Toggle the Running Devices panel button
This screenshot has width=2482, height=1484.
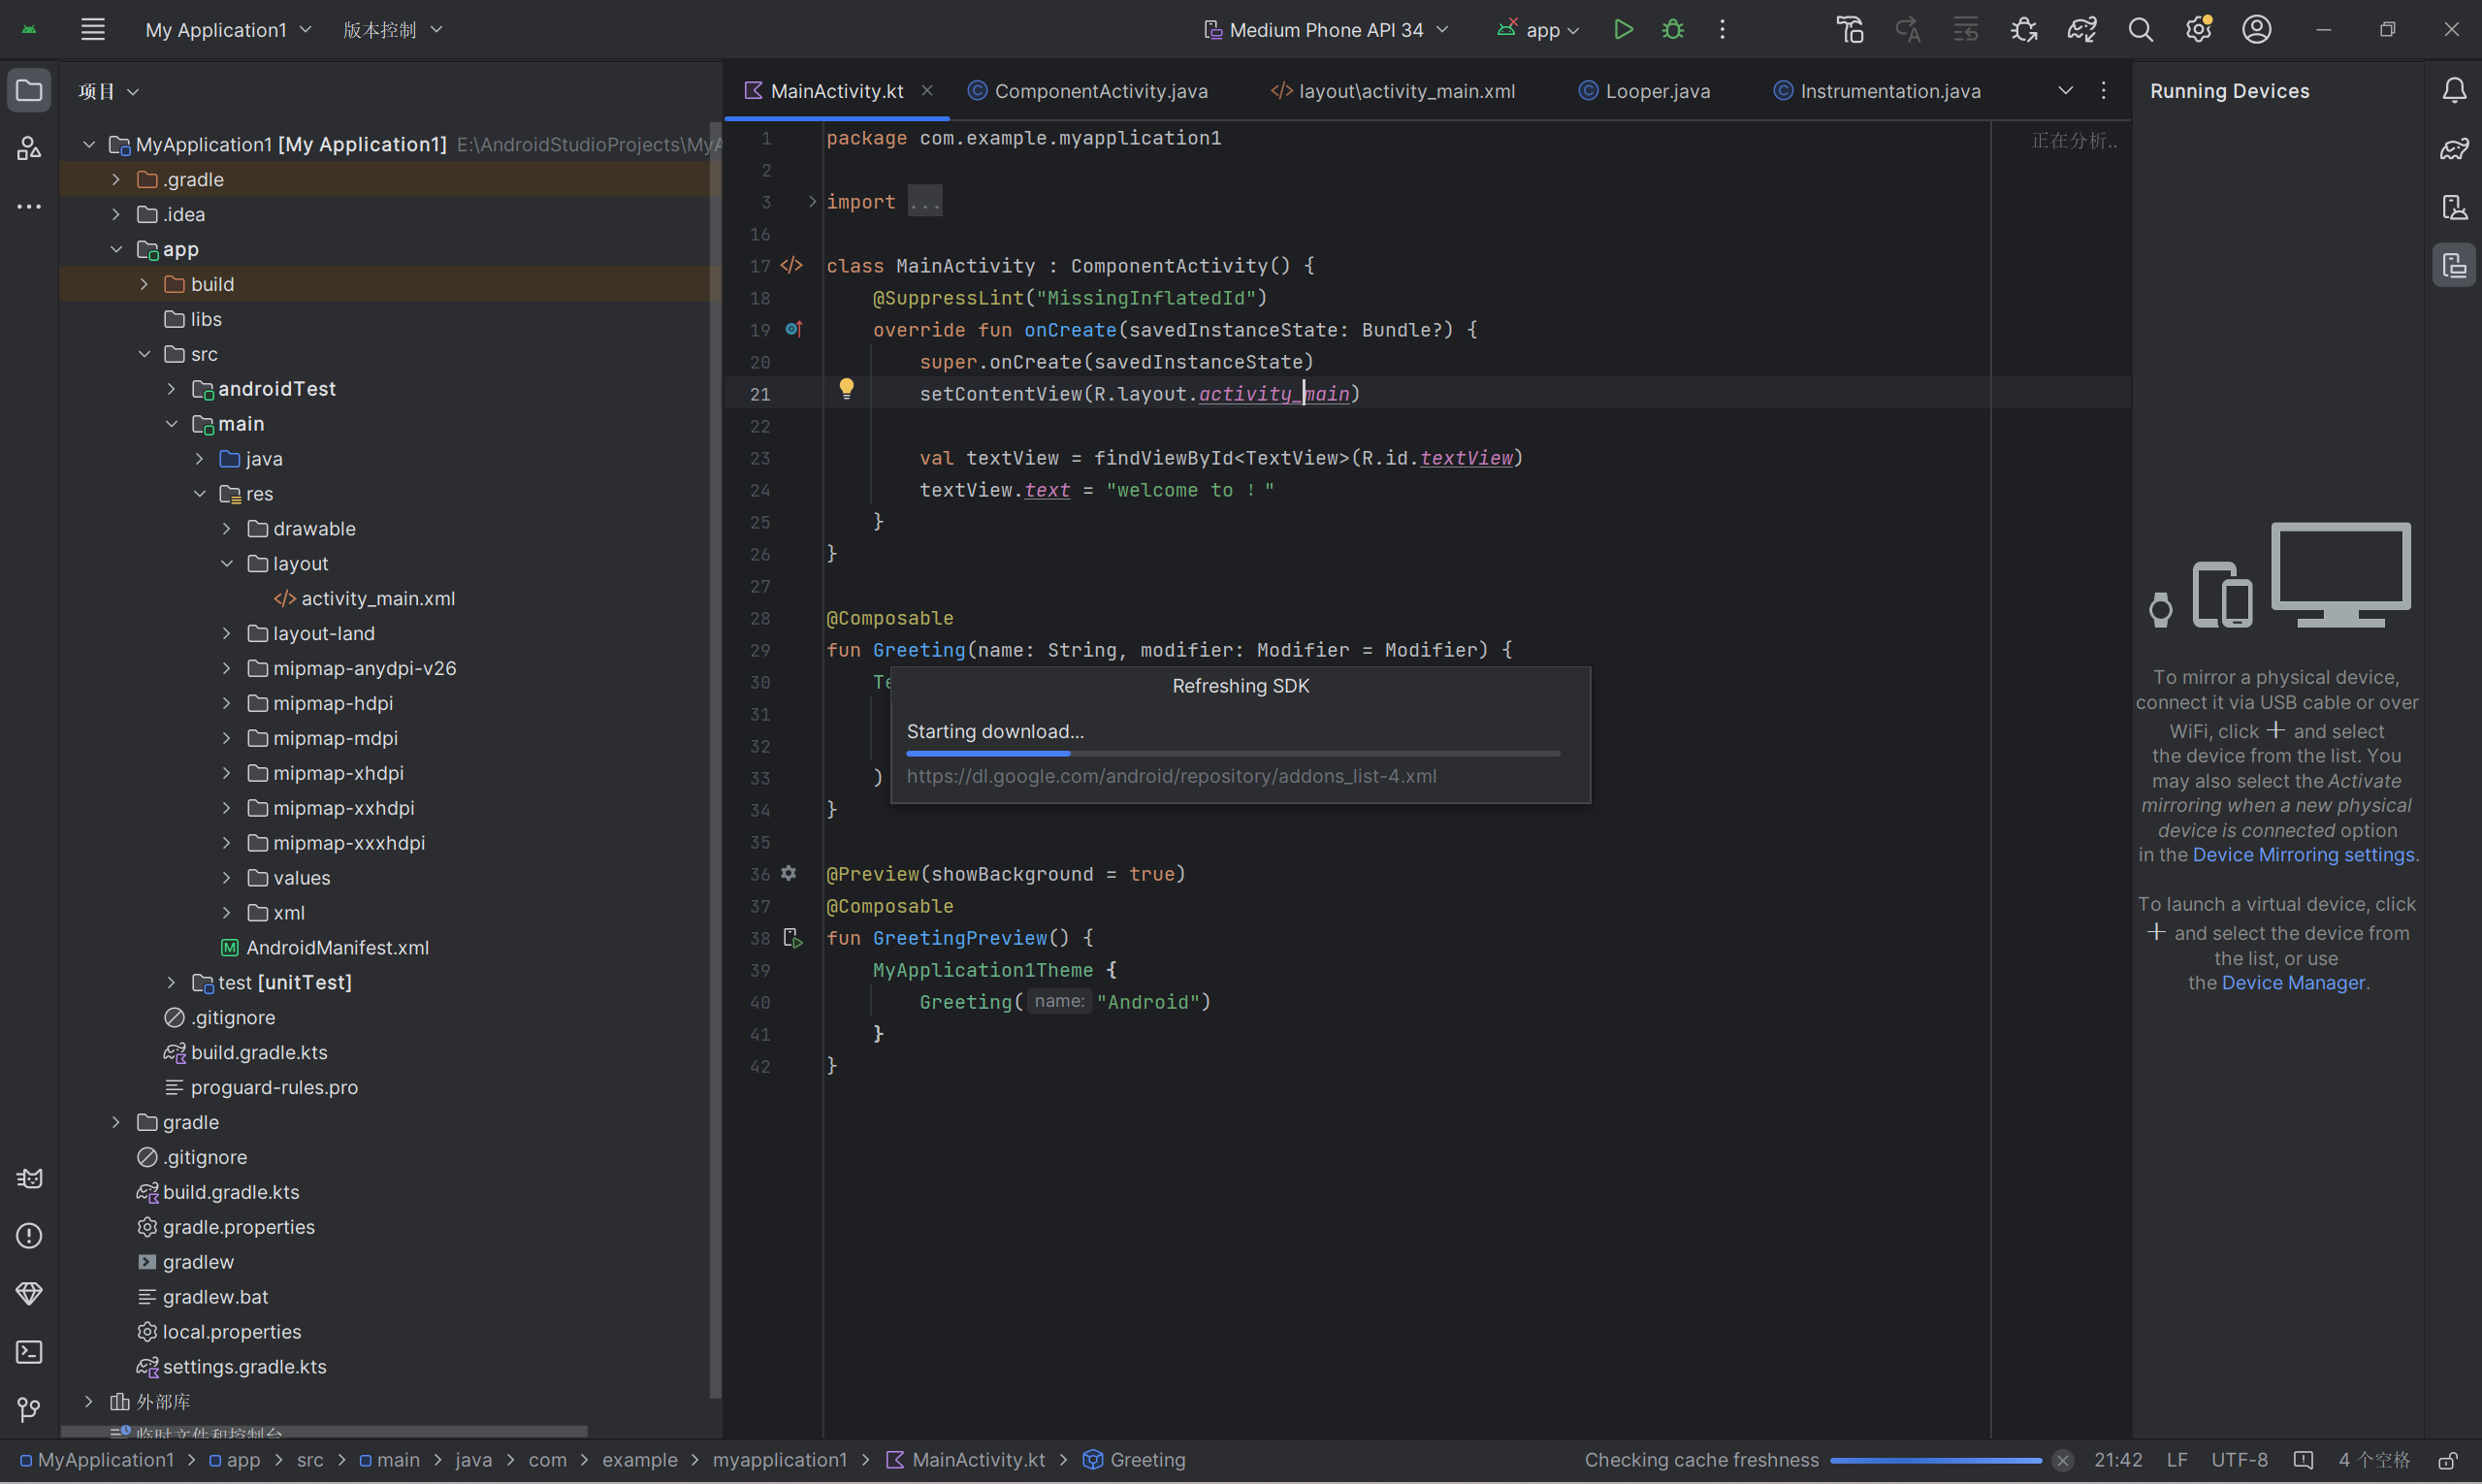tap(2454, 266)
